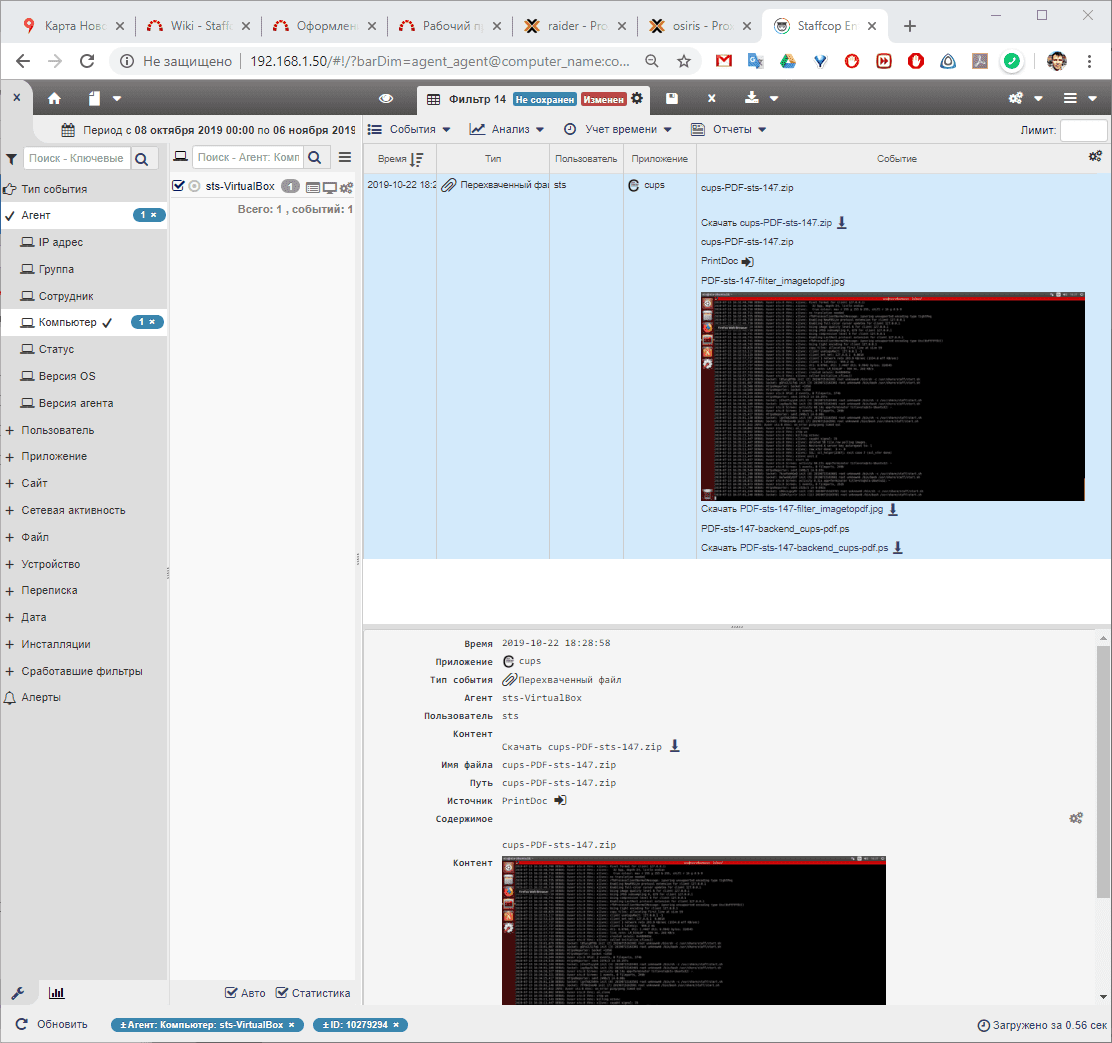Image resolution: width=1112 pixels, height=1043 pixels.
Task: Toggle the Статистика checkbox
Action: pyautogui.click(x=282, y=993)
